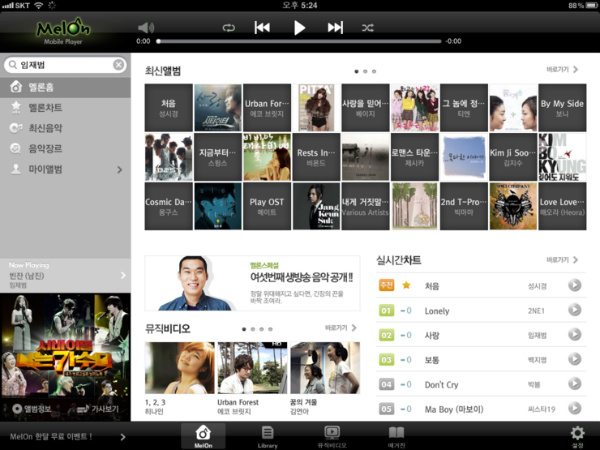Clear the search field with the X icon
Viewport: 600px width, 450px height.
pos(119,65)
